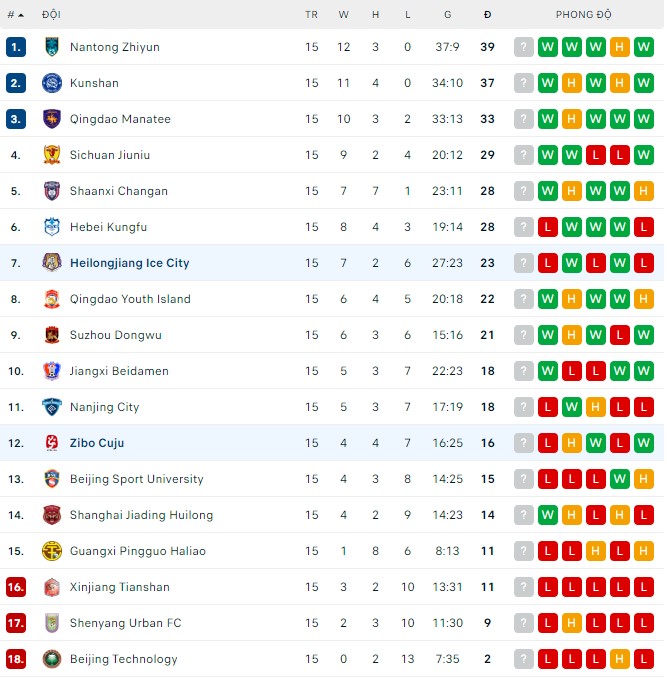Open the Shenyang Urban FC team link
The height and width of the screenshot is (679, 667).
click(124, 623)
